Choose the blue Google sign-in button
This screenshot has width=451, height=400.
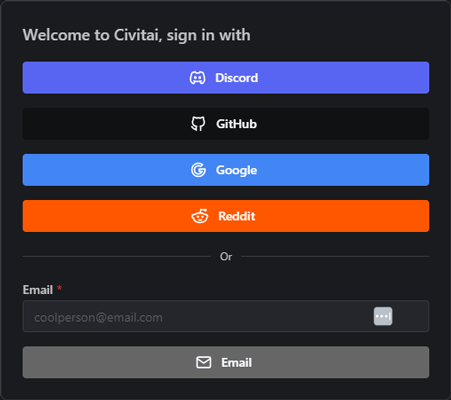(x=226, y=170)
